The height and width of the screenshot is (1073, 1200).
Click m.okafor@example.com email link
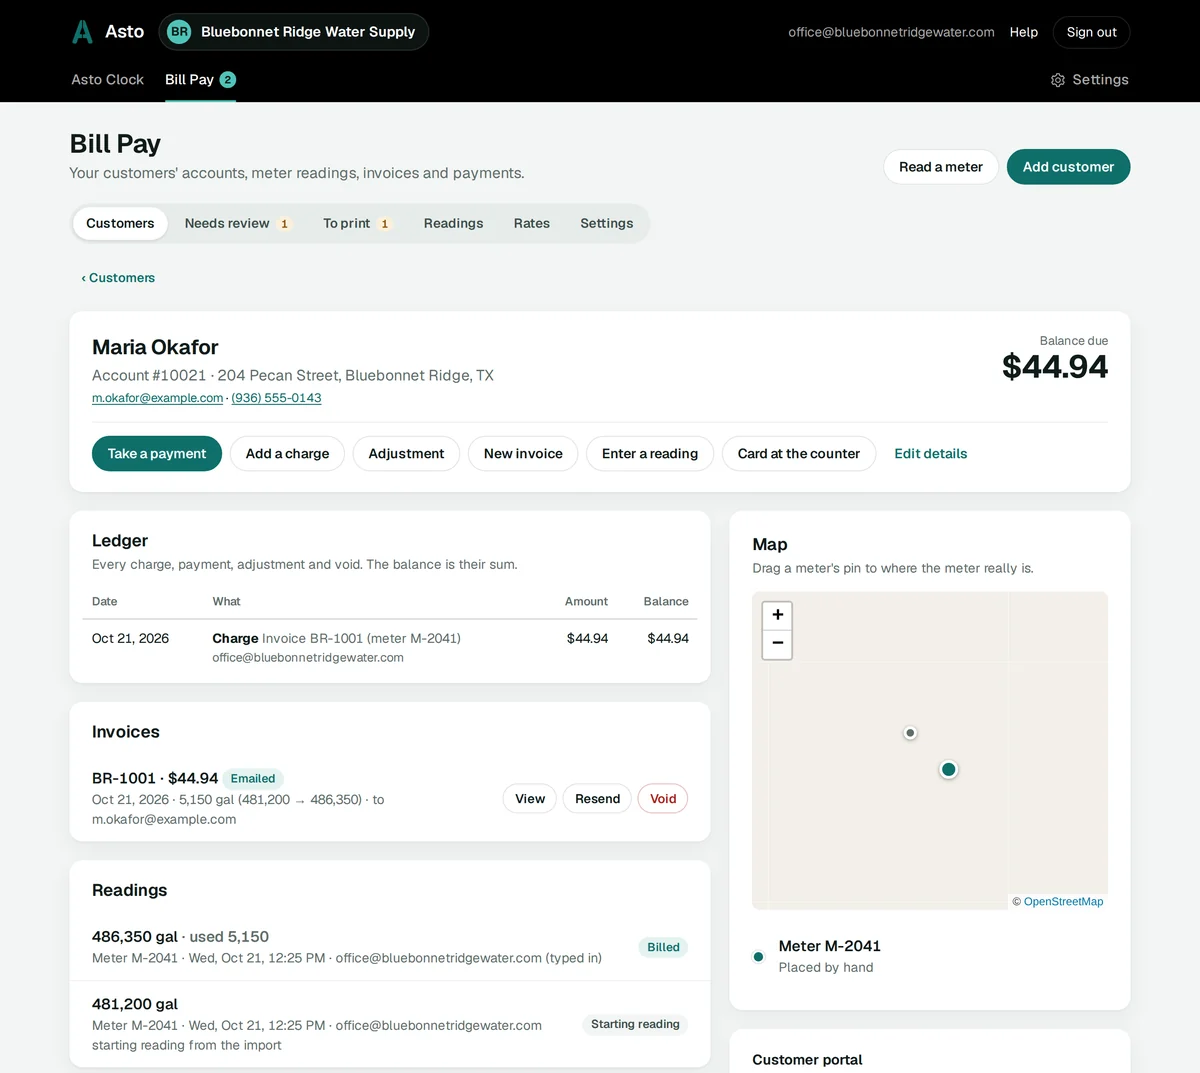point(157,398)
